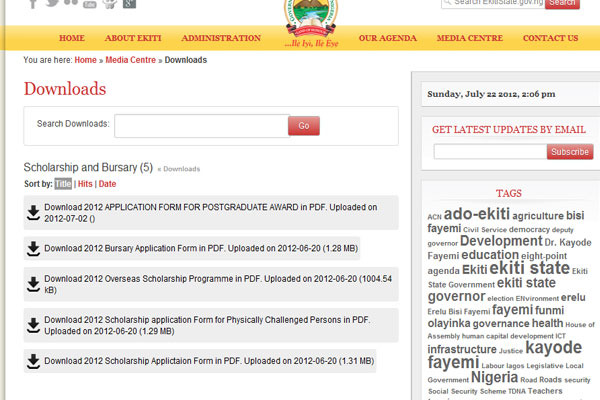Sort downloads by Hits
Screen dimensions: 600x400
coord(85,184)
